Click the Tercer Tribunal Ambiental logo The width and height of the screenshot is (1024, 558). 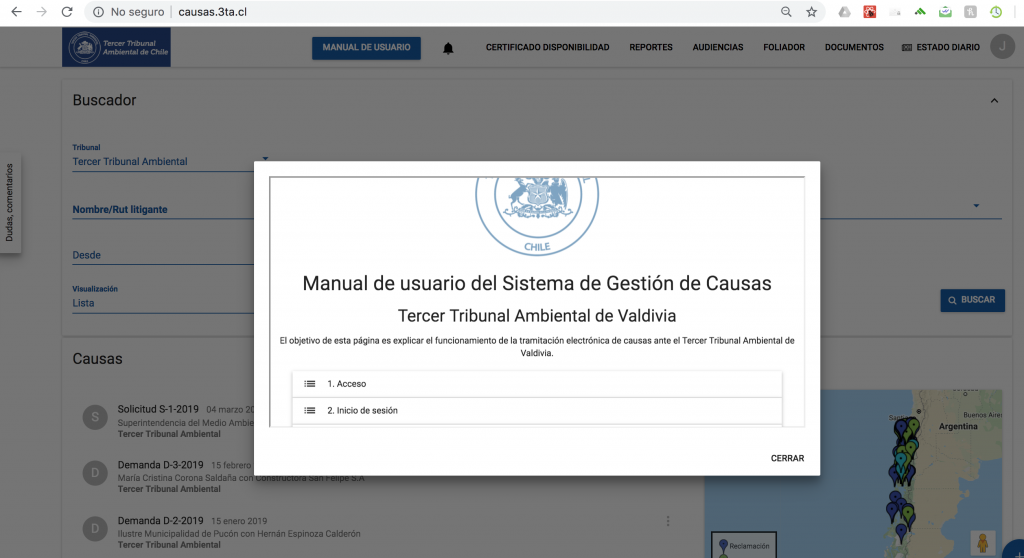pos(116,47)
